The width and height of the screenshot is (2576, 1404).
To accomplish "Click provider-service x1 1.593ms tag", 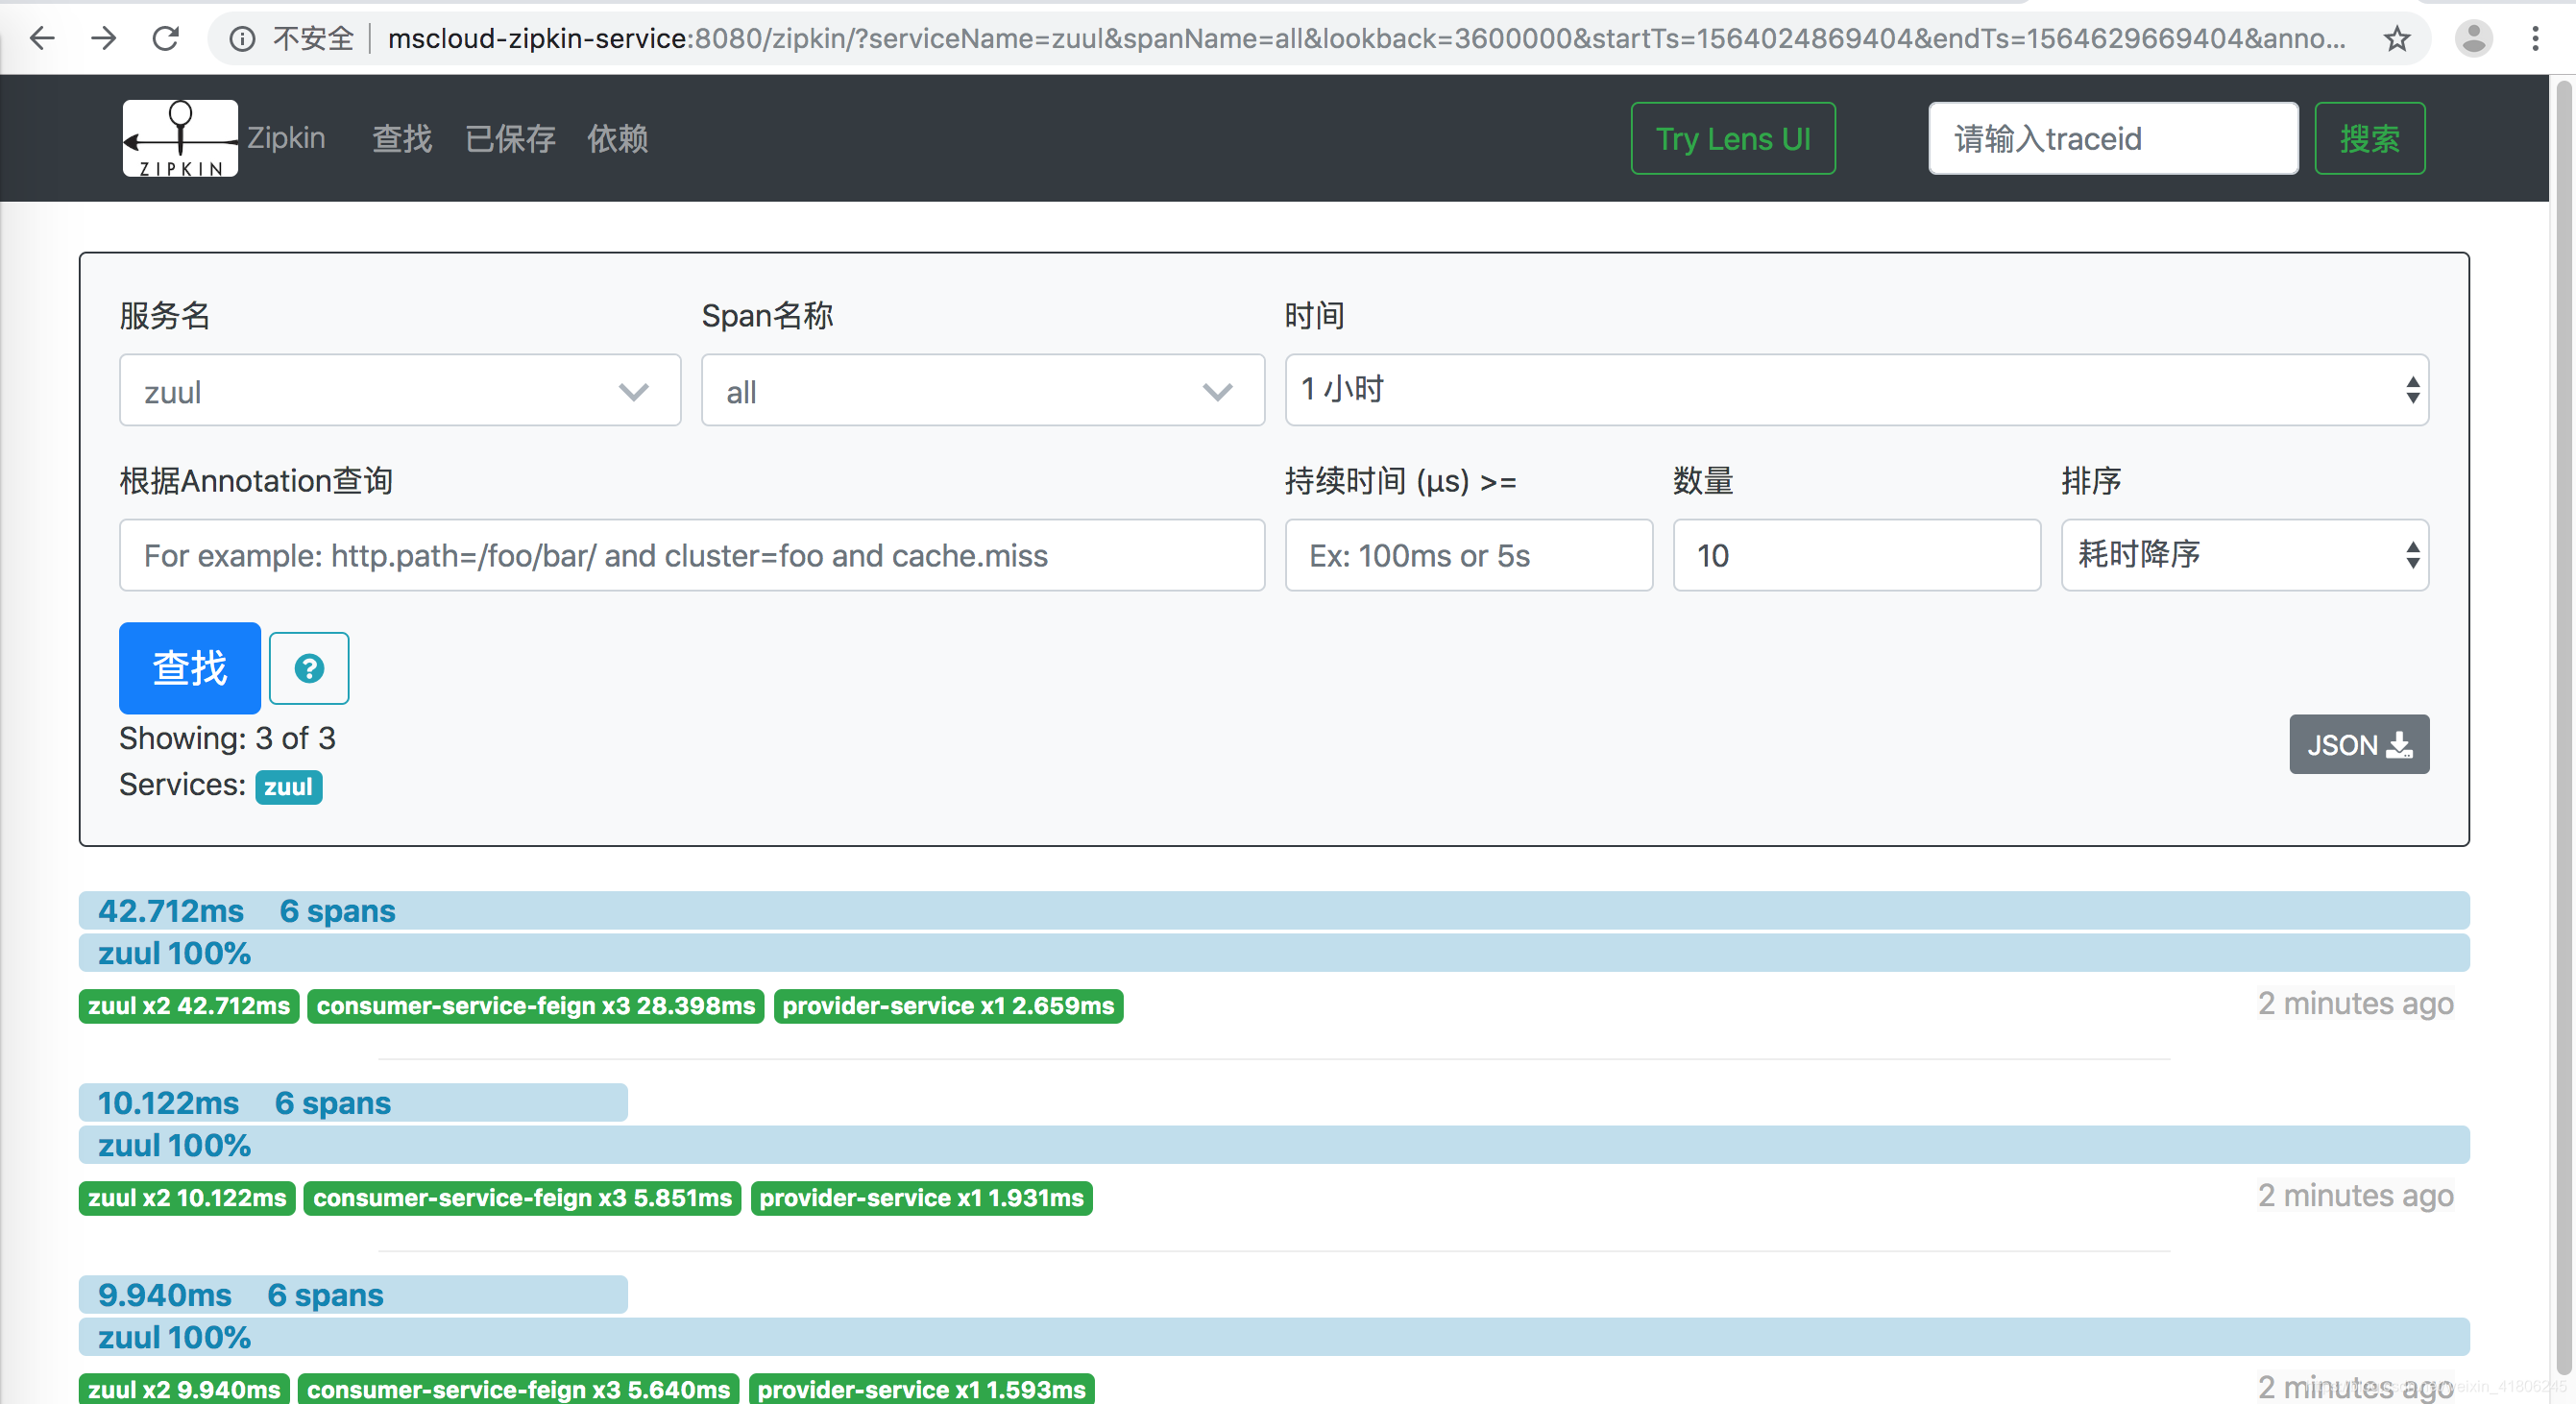I will [x=921, y=1389].
